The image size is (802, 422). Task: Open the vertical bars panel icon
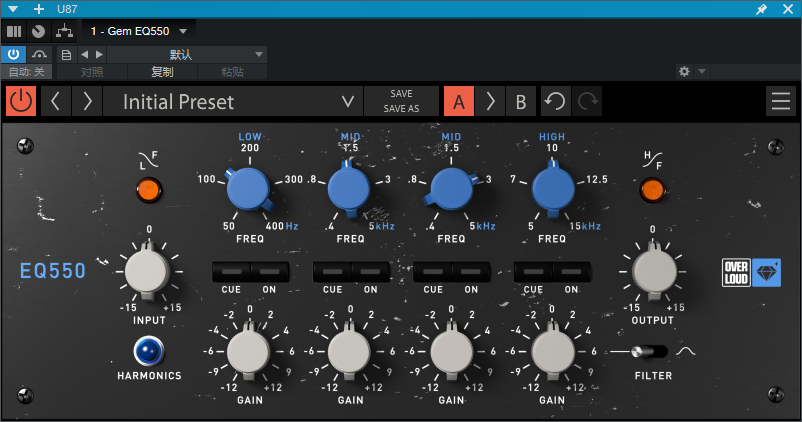click(x=14, y=31)
